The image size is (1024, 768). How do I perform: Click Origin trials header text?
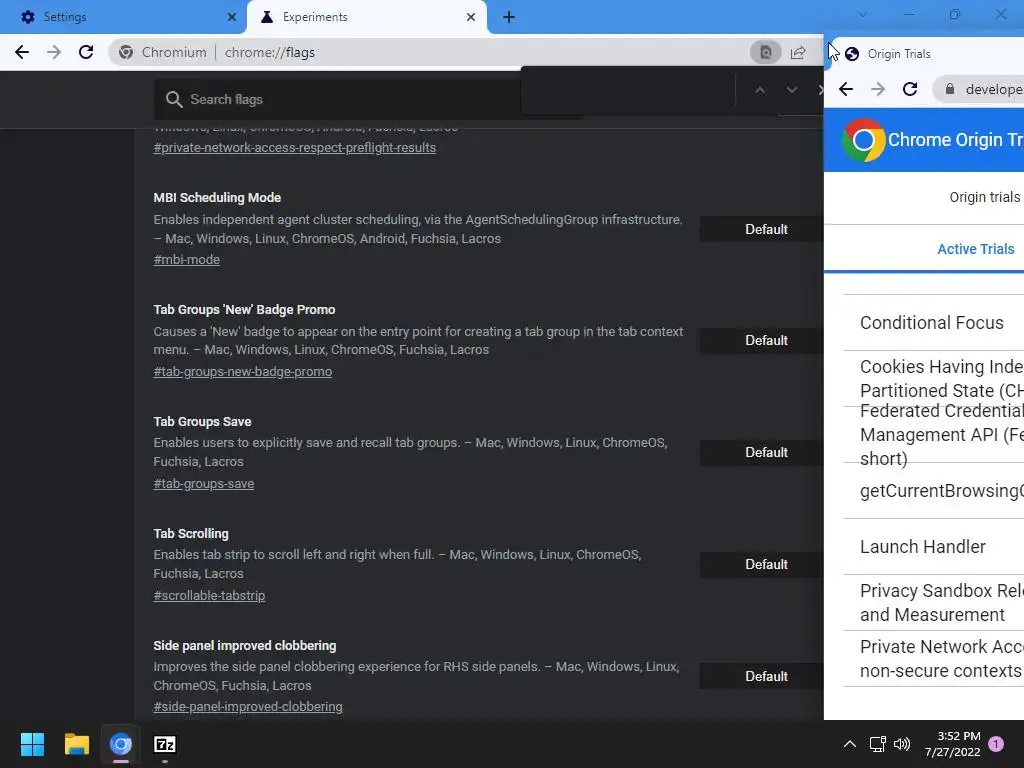coord(984,197)
